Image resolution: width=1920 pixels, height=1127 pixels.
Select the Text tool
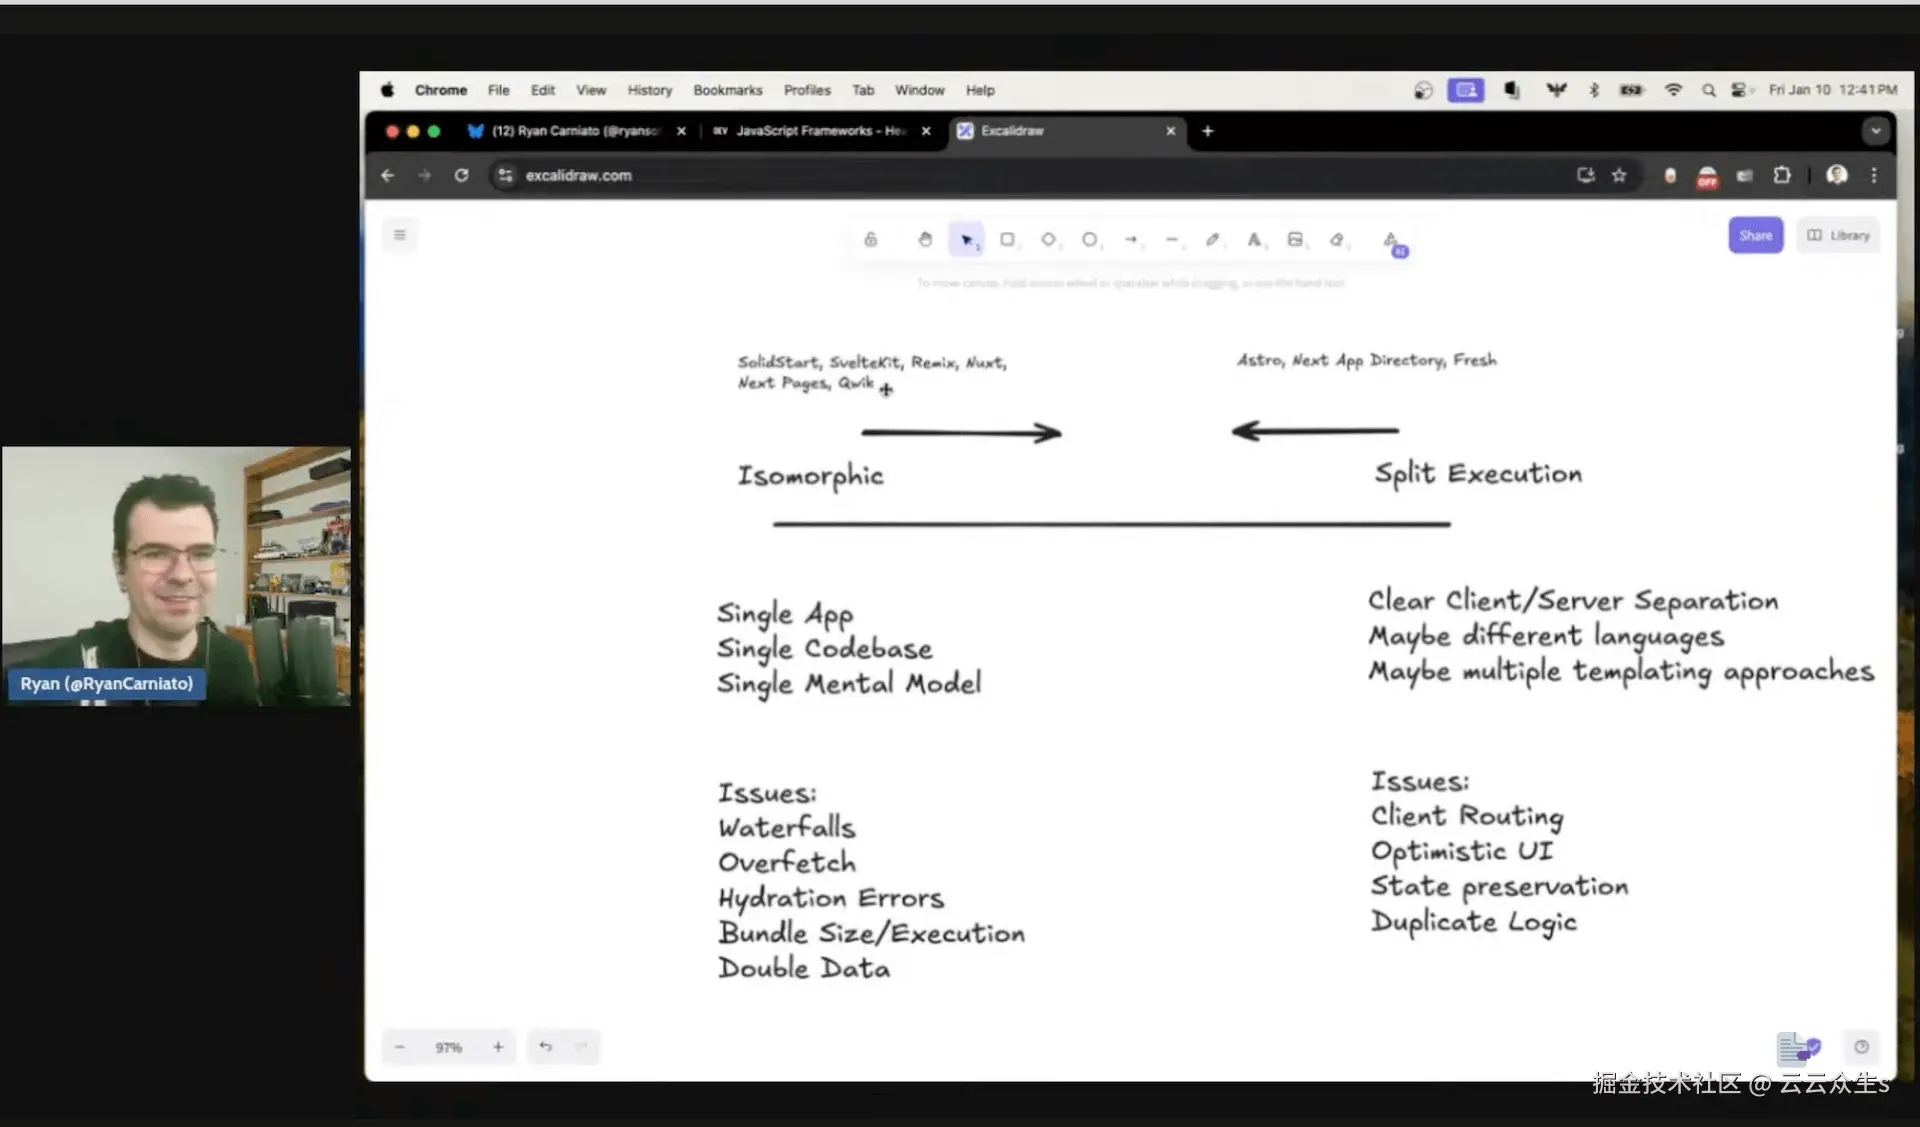(x=1253, y=240)
